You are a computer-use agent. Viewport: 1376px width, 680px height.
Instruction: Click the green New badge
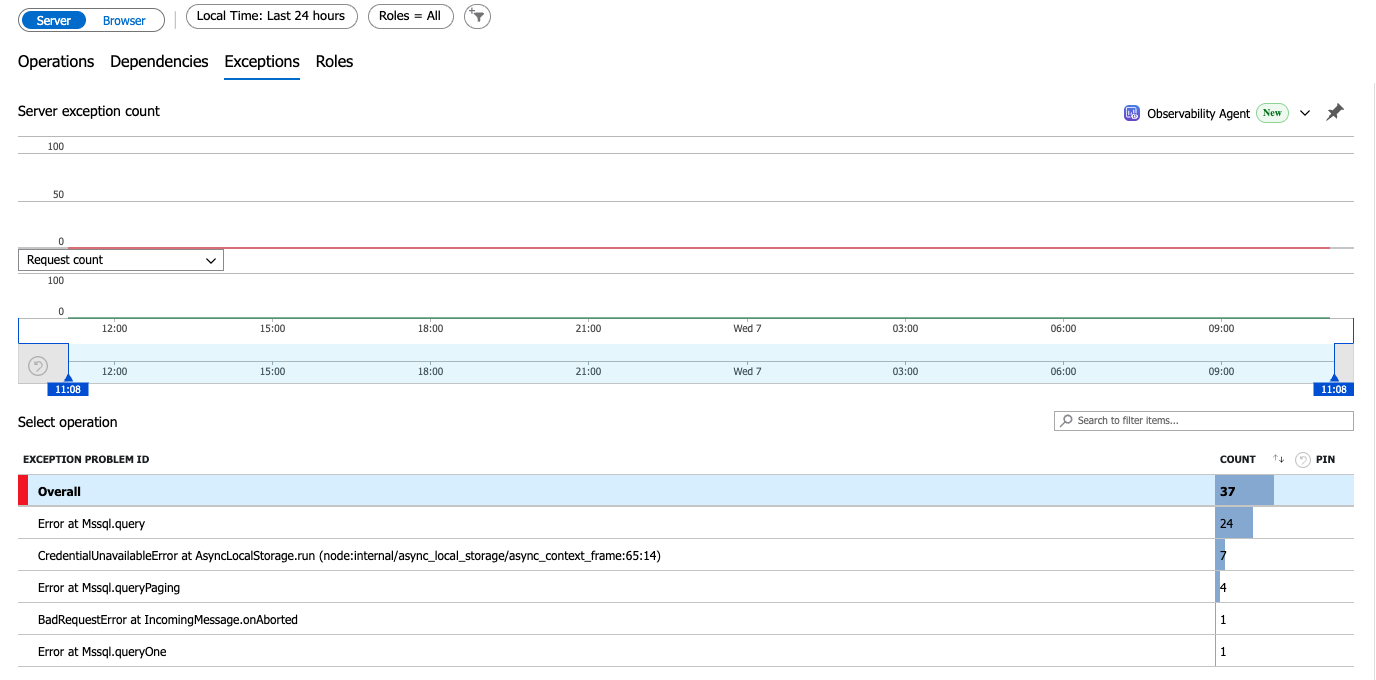click(x=1272, y=113)
